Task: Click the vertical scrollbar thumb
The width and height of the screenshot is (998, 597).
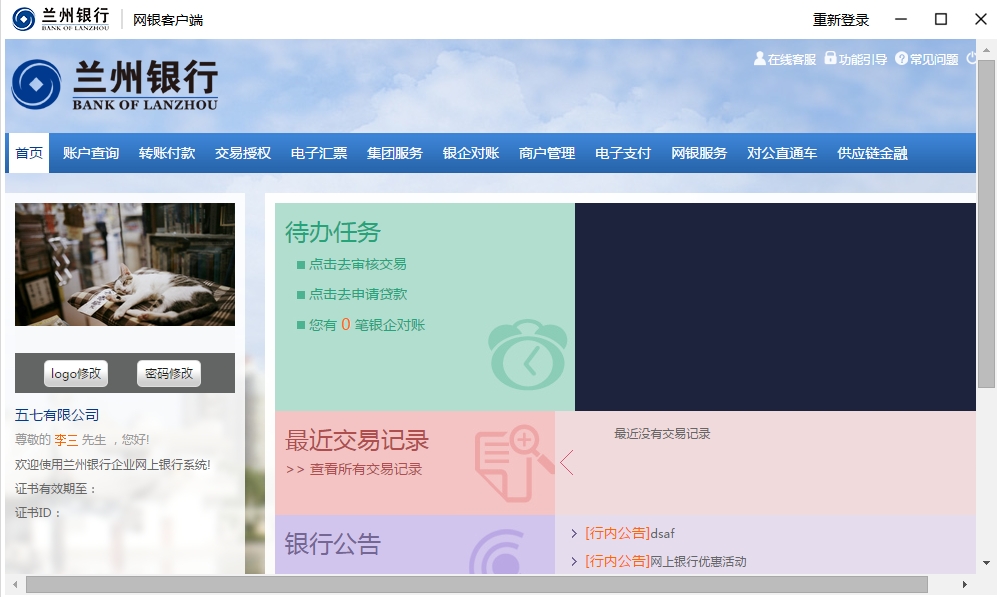Action: click(x=987, y=223)
